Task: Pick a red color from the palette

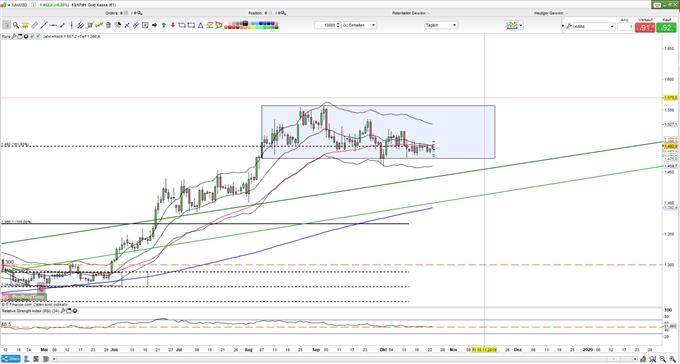Action: 227,27
